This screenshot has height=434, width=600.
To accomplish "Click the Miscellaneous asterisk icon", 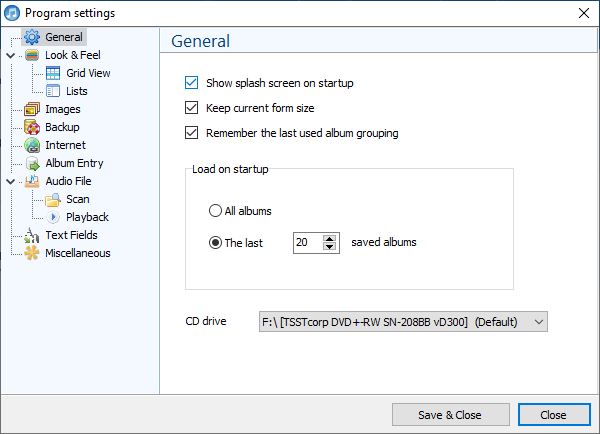I will (x=32, y=253).
